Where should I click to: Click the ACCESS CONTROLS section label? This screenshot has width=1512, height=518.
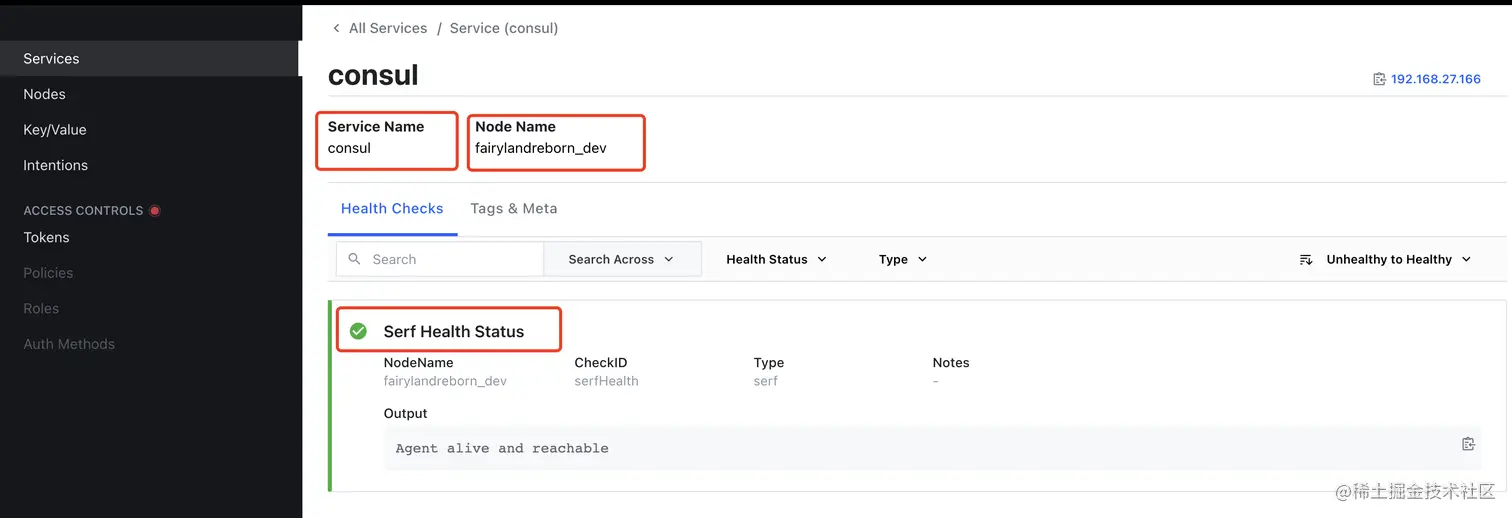pos(83,211)
